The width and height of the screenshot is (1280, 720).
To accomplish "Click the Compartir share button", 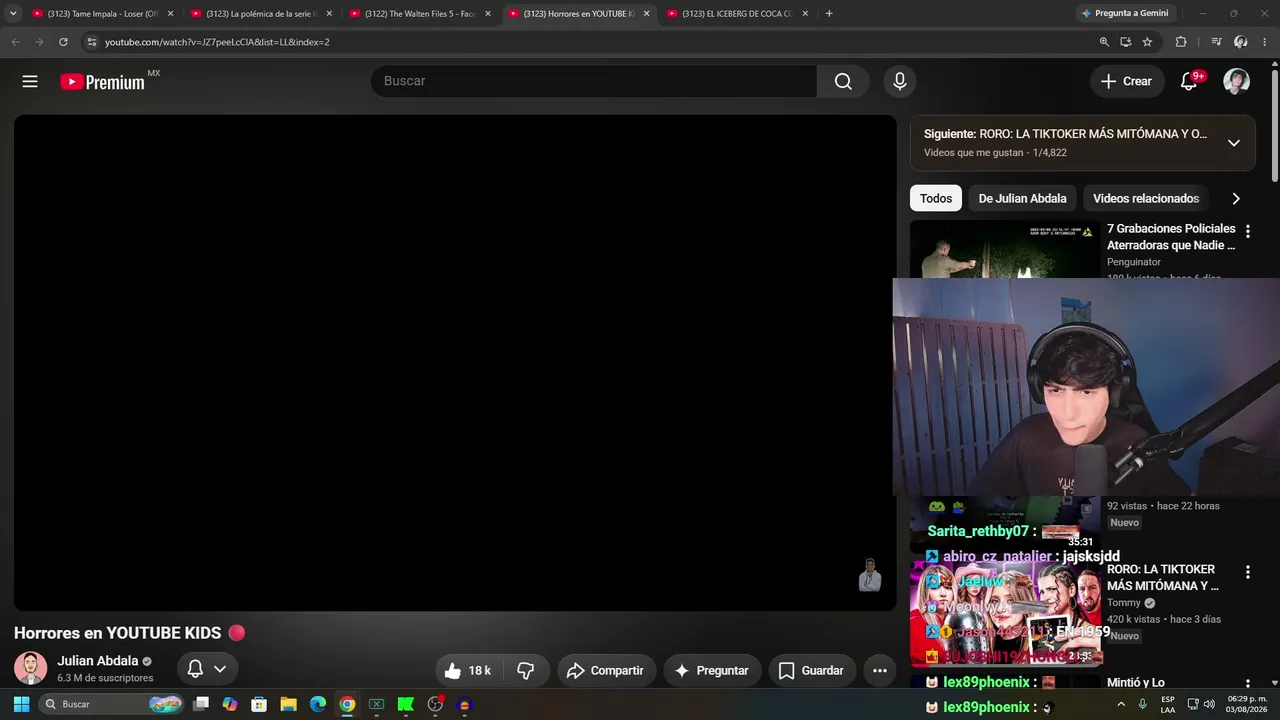I will click(606, 670).
